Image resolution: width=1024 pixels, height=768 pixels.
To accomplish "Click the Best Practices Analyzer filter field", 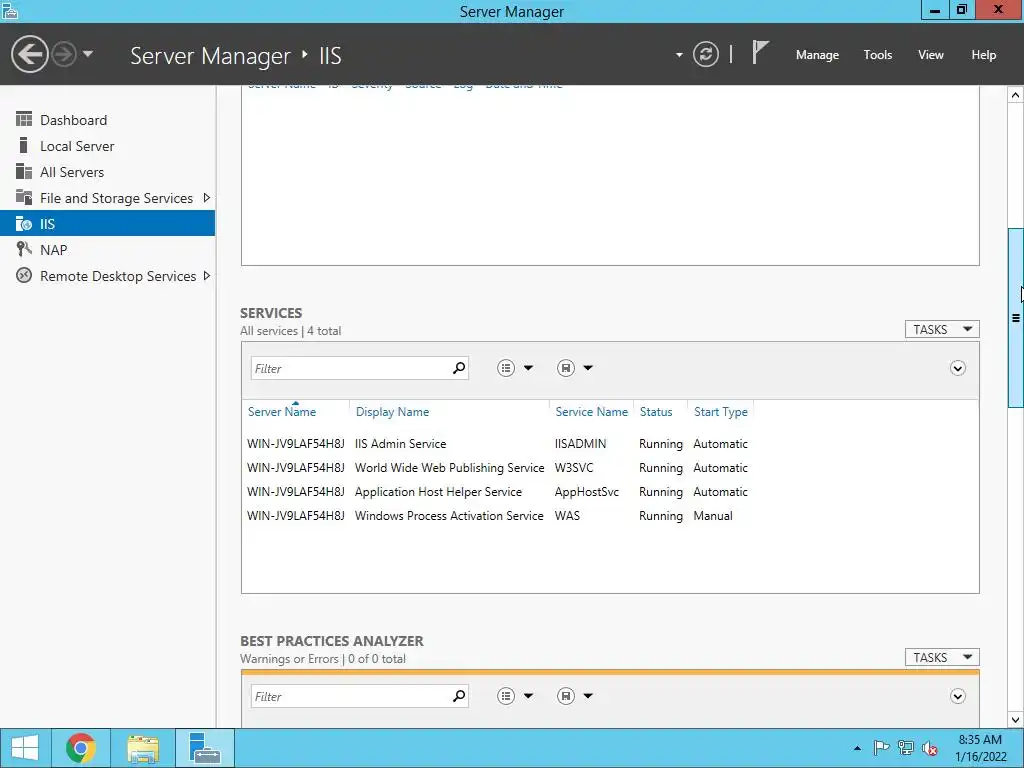I will [x=350, y=696].
